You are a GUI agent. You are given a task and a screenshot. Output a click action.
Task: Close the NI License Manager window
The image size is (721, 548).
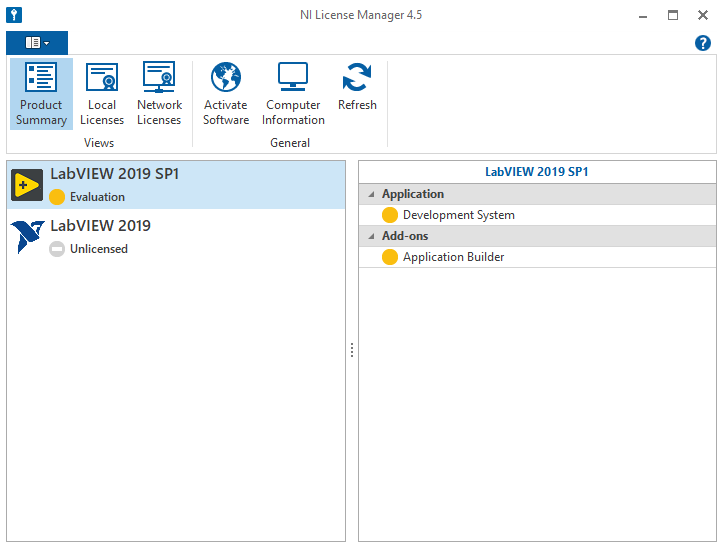(703, 15)
